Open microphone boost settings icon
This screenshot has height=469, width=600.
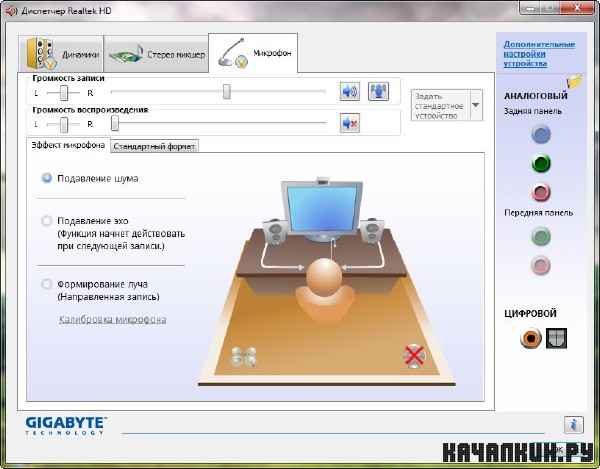378,91
